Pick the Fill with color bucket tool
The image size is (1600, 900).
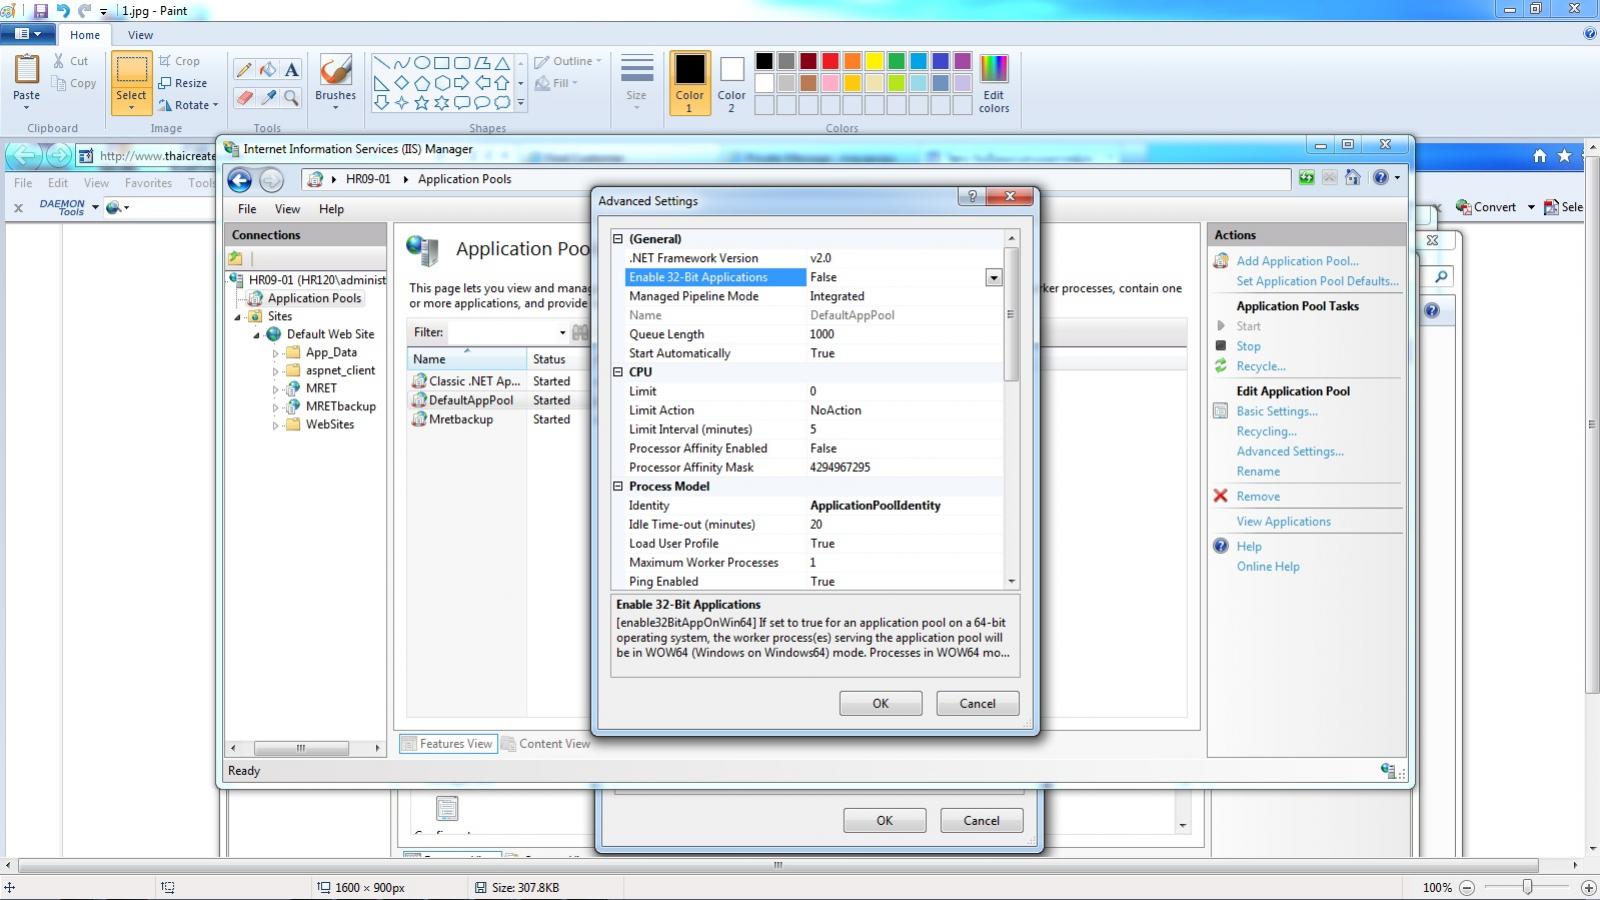(268, 70)
